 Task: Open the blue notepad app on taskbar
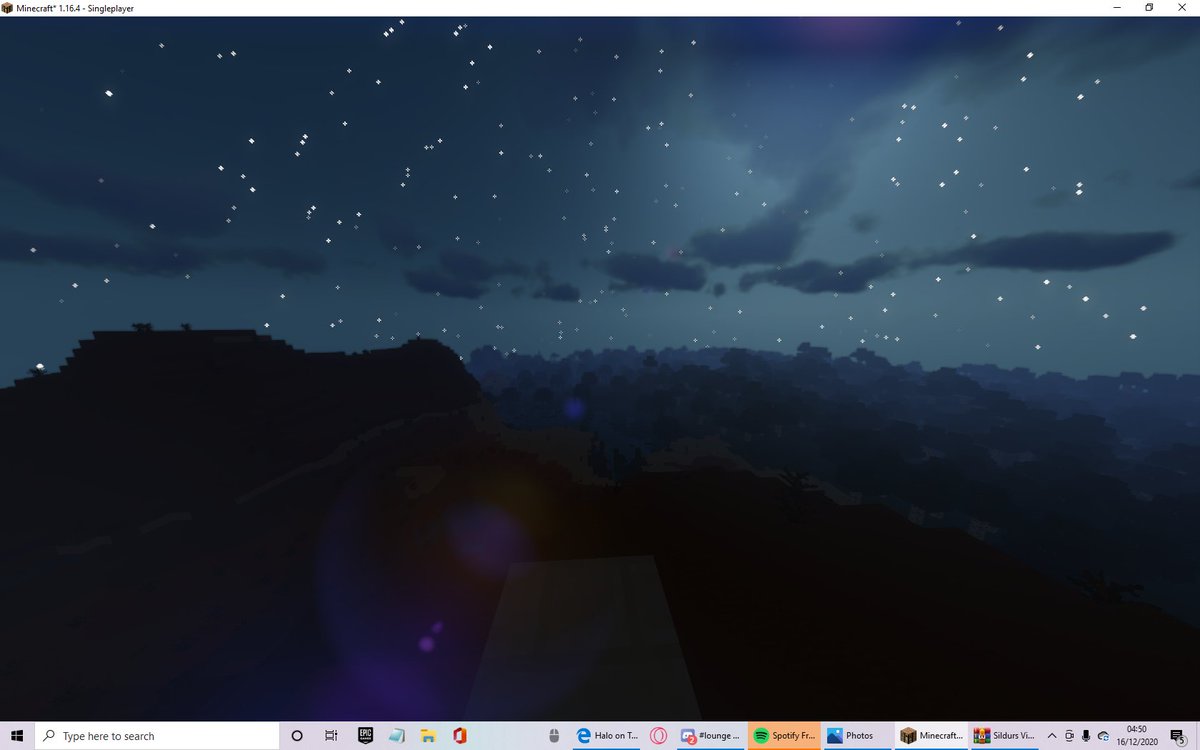click(x=397, y=736)
